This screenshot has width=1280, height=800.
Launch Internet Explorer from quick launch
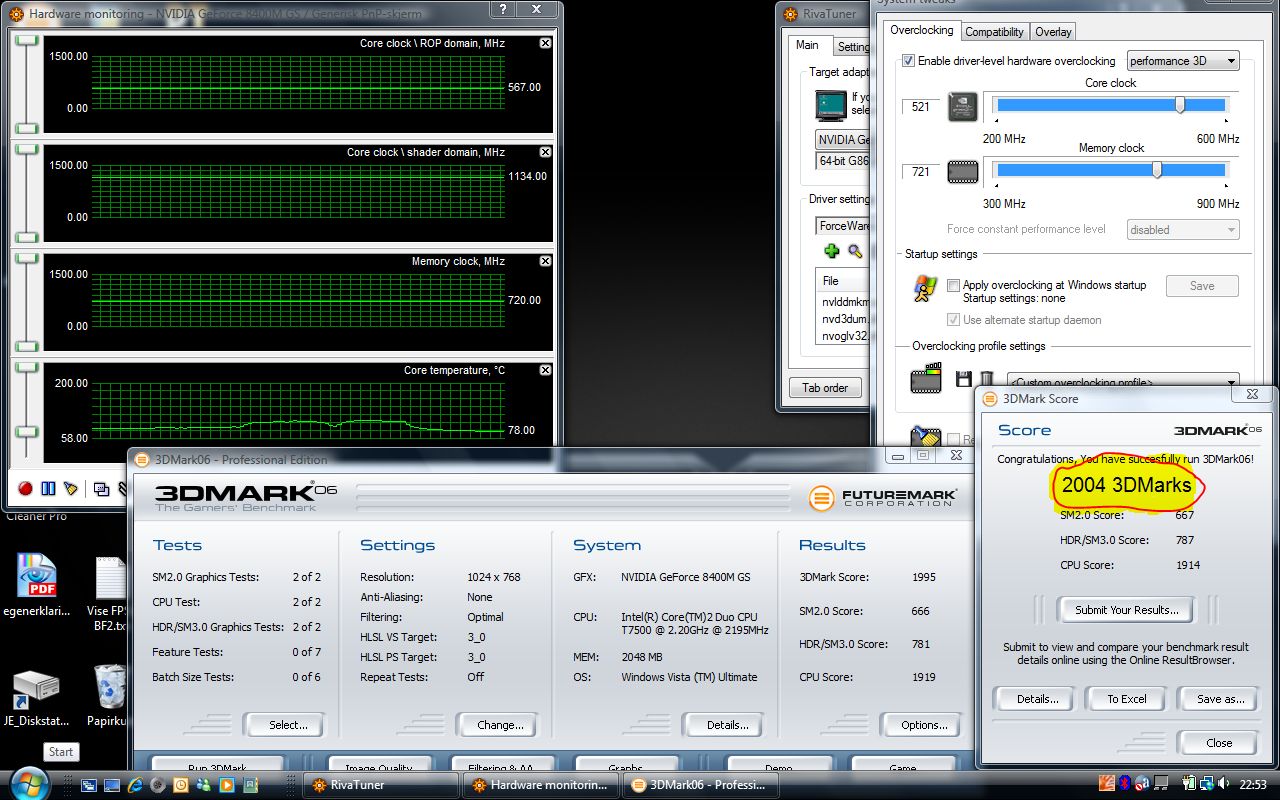(x=135, y=785)
